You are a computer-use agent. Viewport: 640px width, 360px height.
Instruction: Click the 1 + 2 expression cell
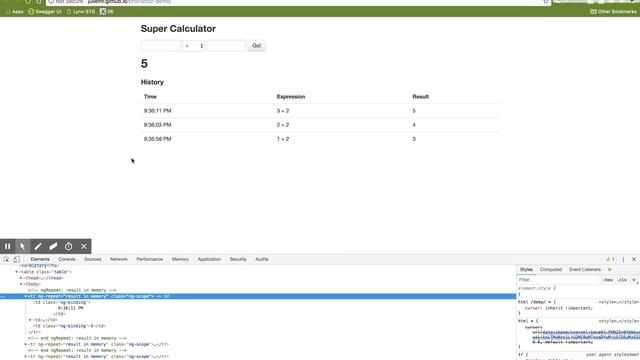[x=283, y=139]
